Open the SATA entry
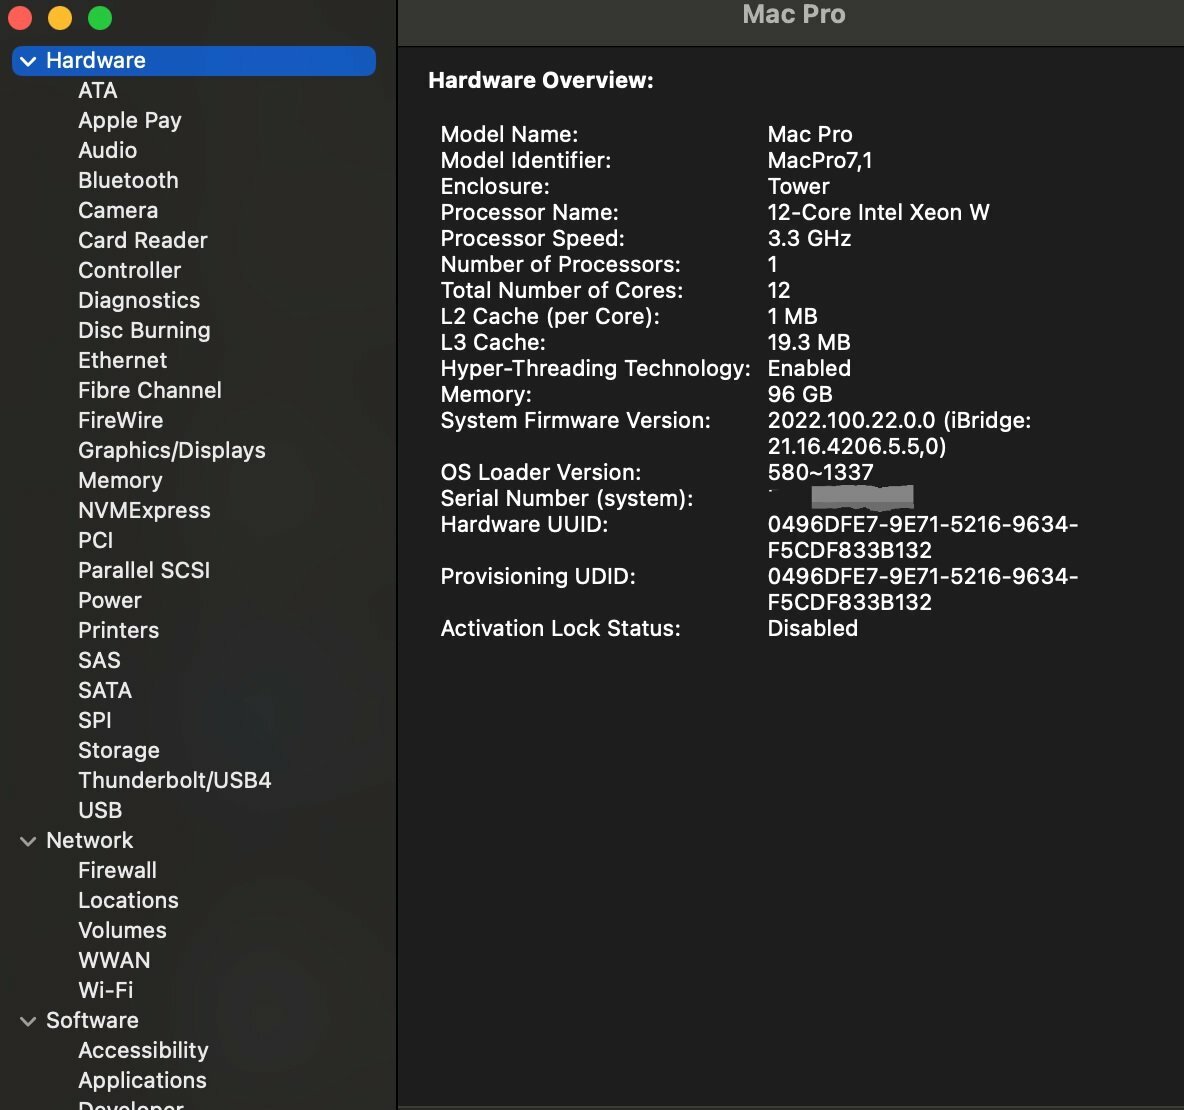1184x1110 pixels. coord(105,690)
